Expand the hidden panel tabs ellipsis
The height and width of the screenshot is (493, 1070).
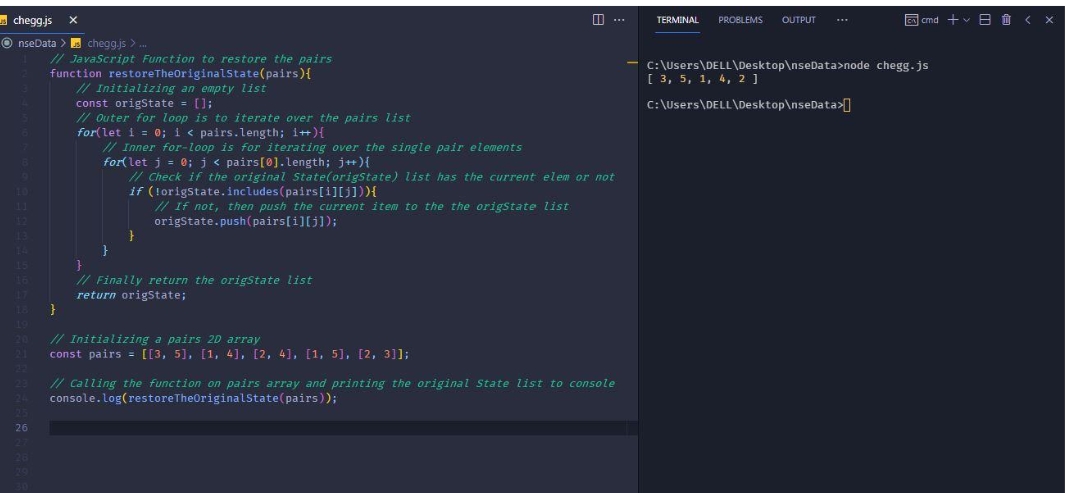click(842, 20)
